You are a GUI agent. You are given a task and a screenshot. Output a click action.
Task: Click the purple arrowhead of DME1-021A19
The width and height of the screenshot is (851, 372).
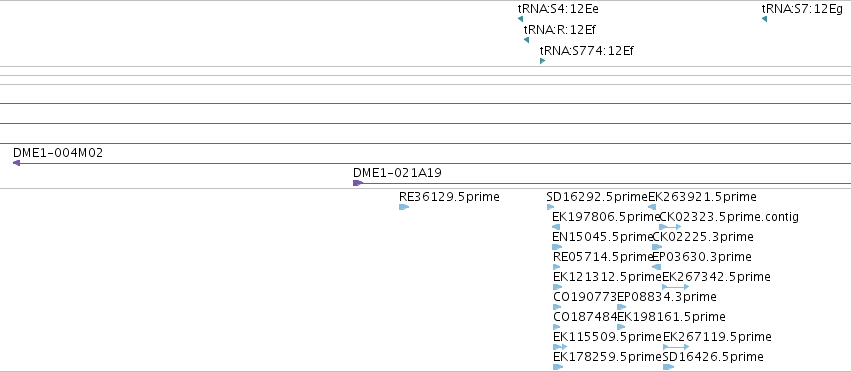point(358,183)
